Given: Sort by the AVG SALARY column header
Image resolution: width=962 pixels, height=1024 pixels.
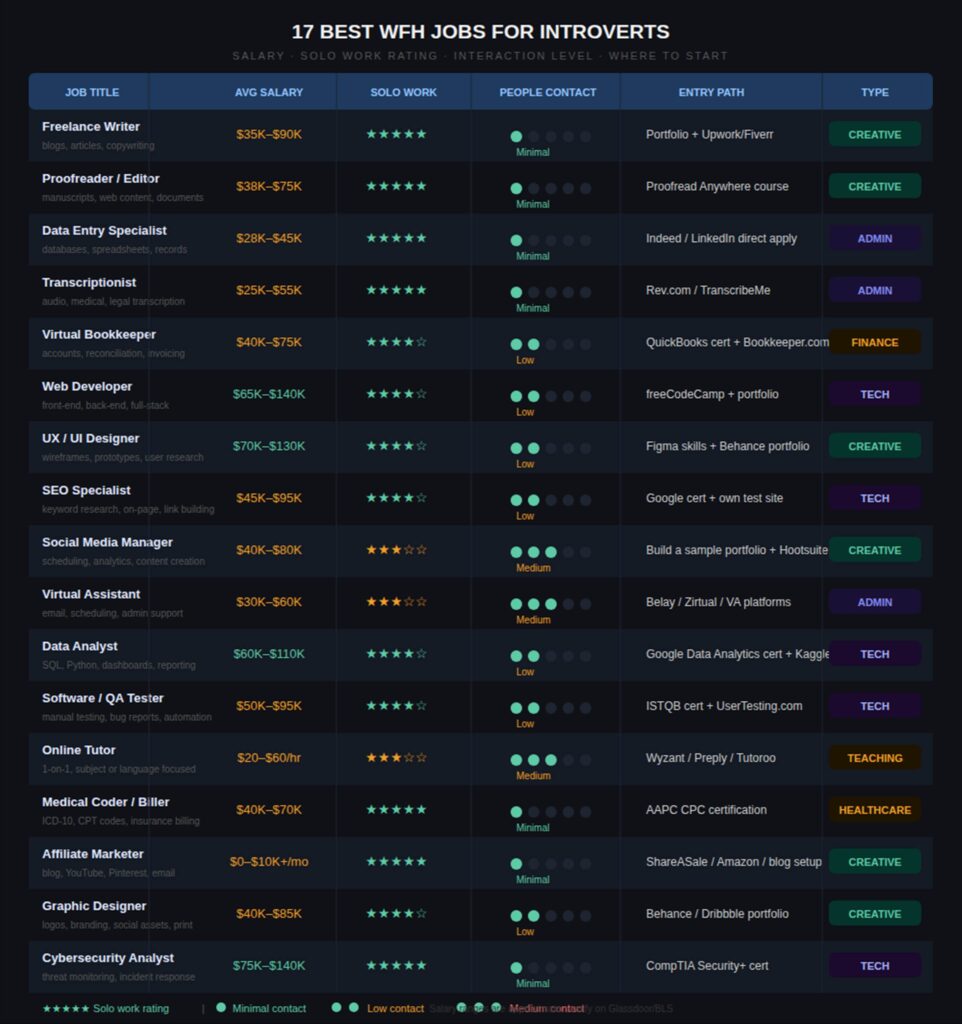Looking at the screenshot, I should point(269,92).
